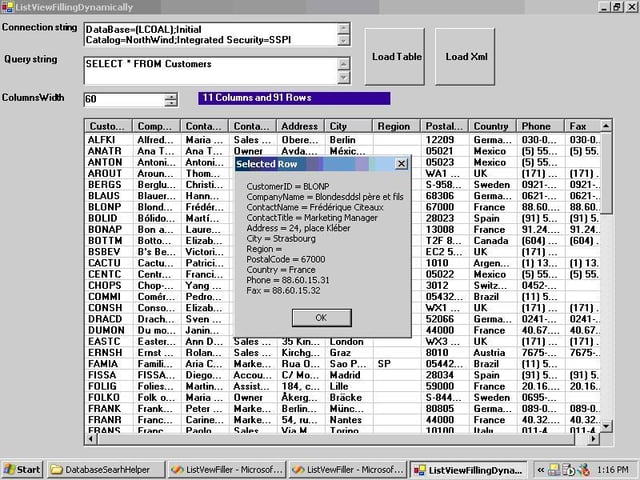Click into the Connection string text box

coord(211,35)
